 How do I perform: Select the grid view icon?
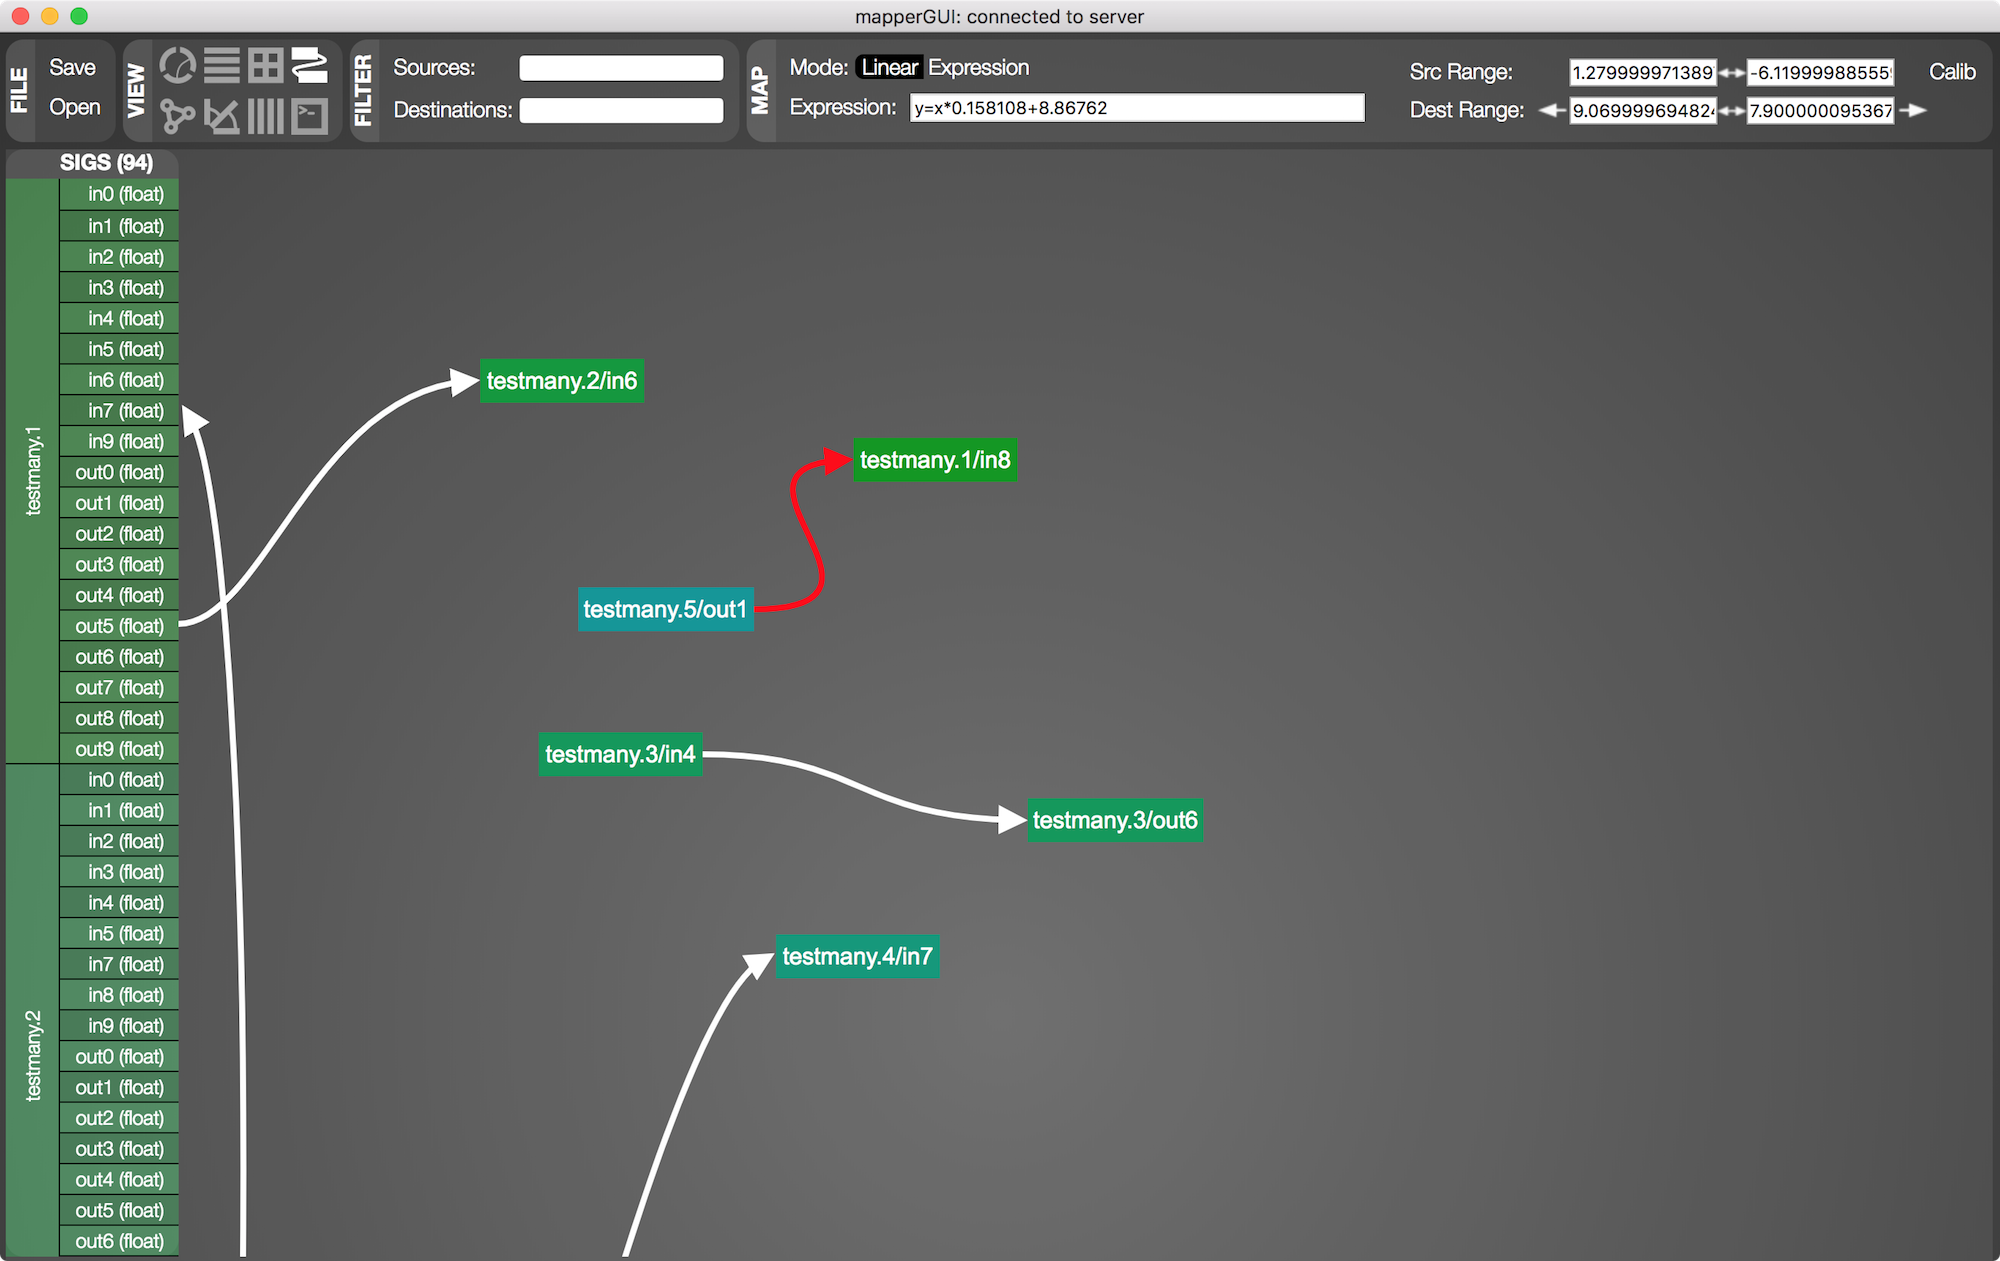265,67
